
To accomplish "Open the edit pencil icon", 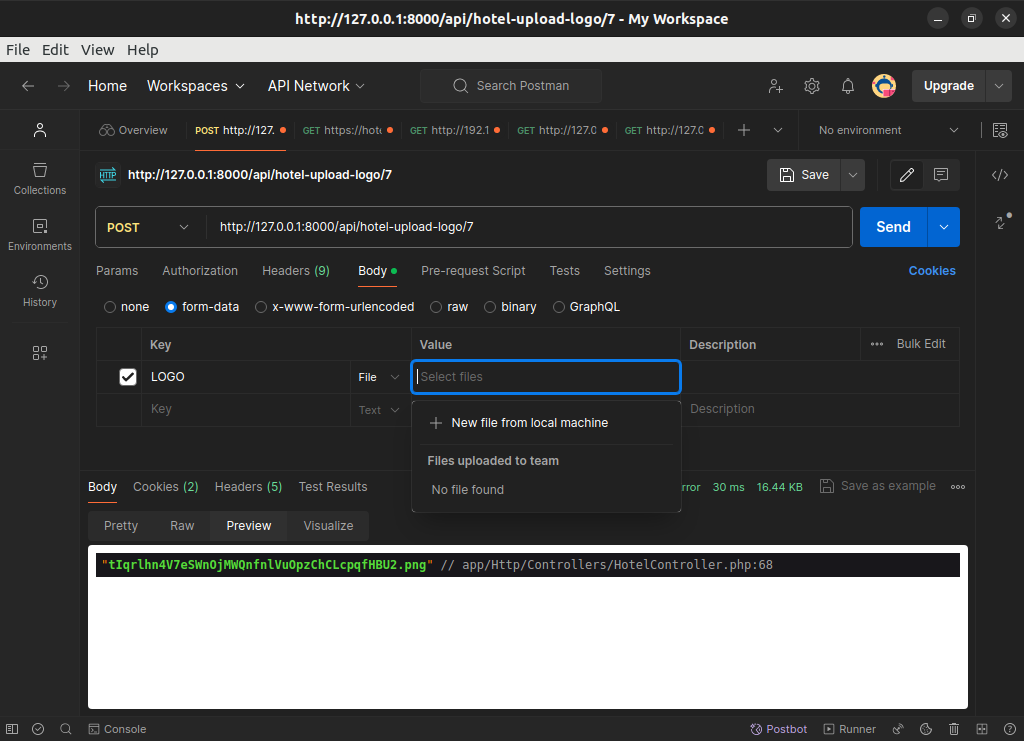I will (906, 174).
